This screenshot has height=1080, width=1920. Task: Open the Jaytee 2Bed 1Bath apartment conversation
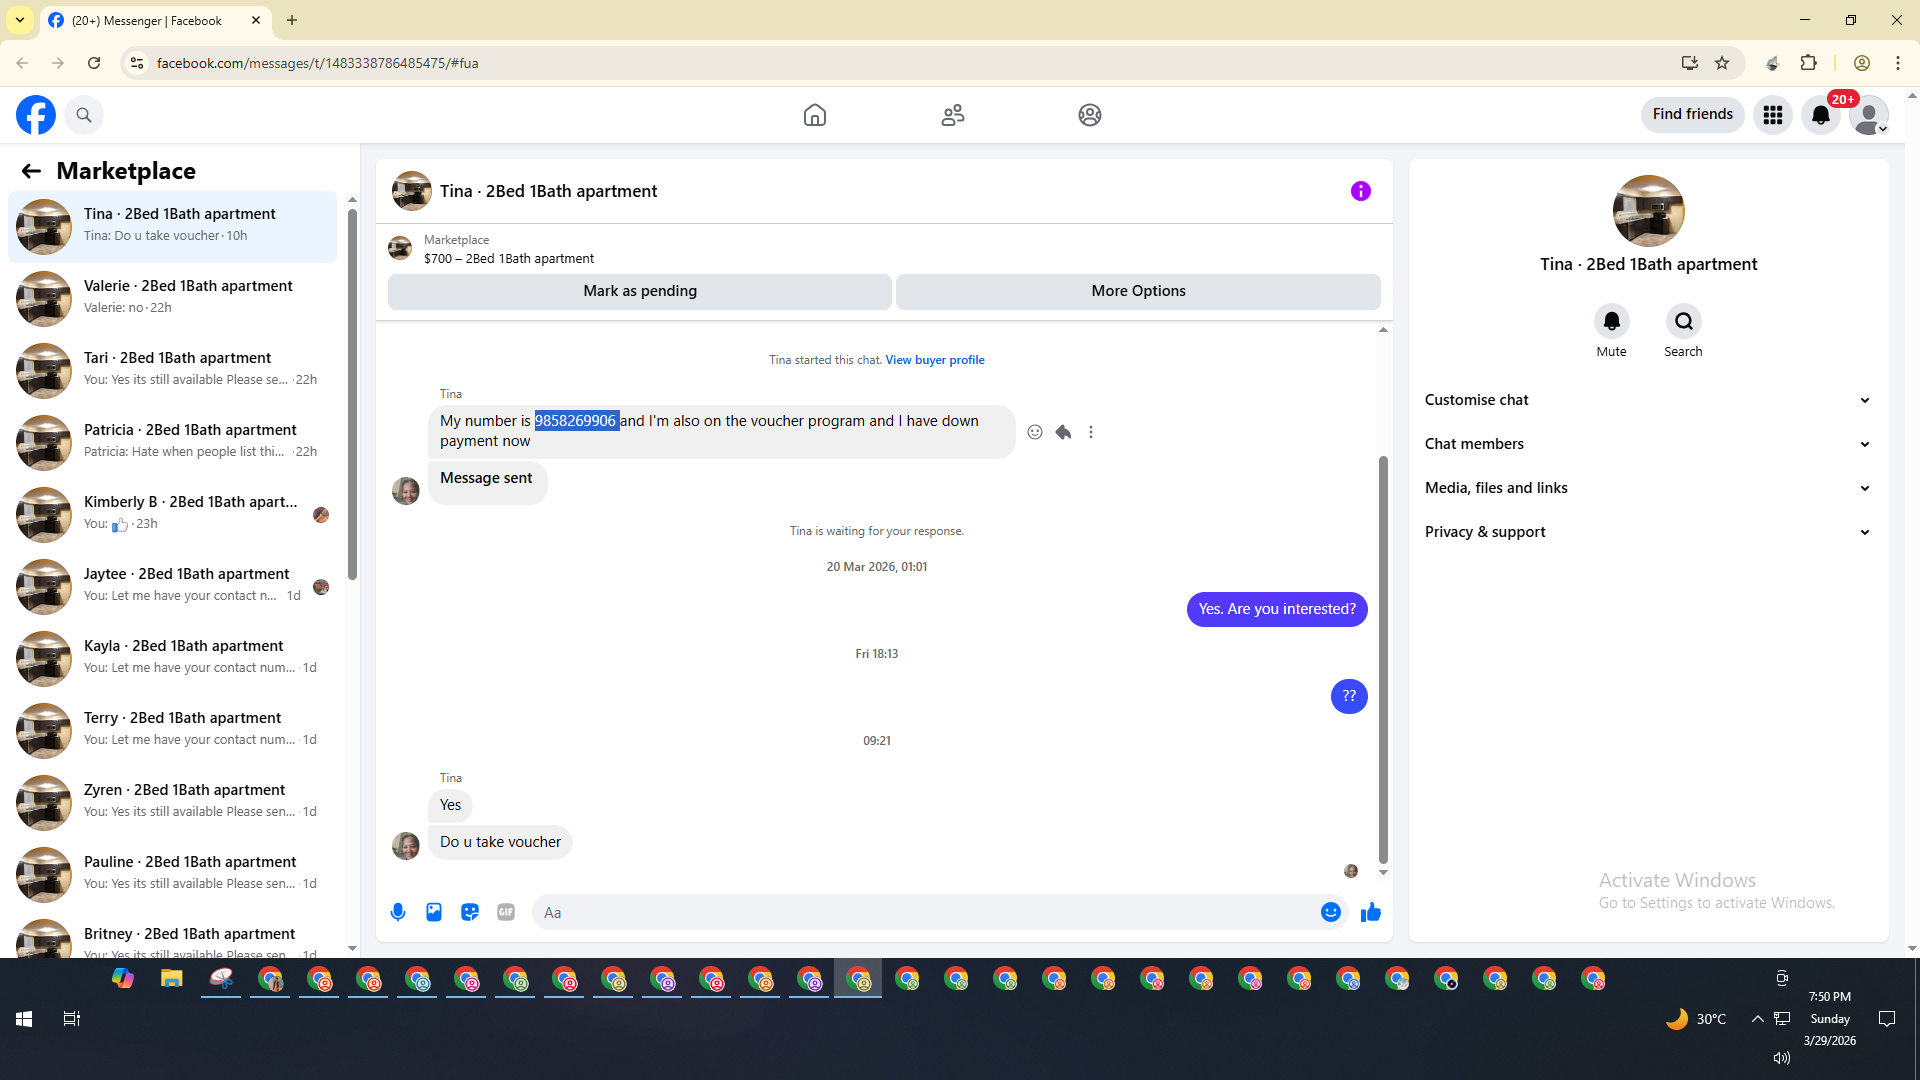(173, 586)
